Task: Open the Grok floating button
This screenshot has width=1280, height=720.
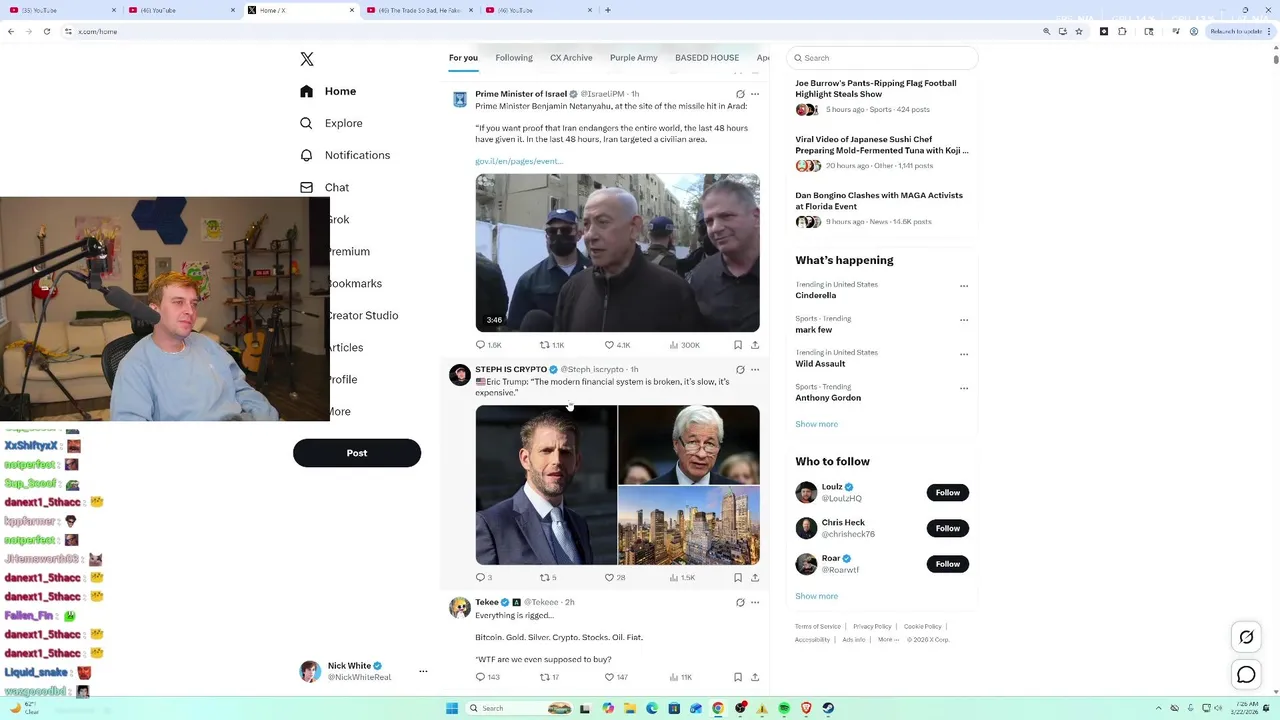Action: click(1246, 637)
